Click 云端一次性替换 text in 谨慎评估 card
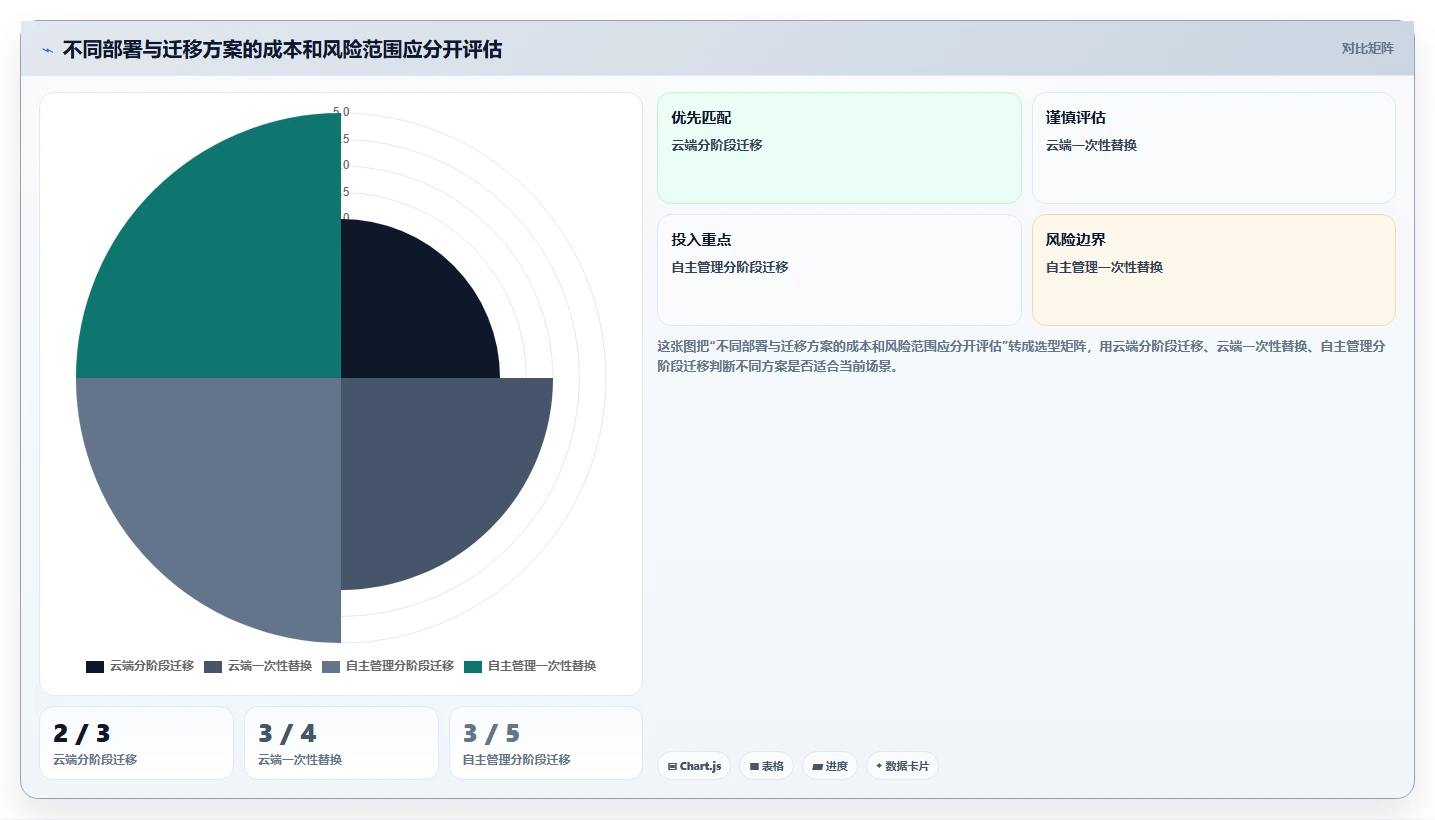This screenshot has height=820, width=1435. (x=1091, y=145)
